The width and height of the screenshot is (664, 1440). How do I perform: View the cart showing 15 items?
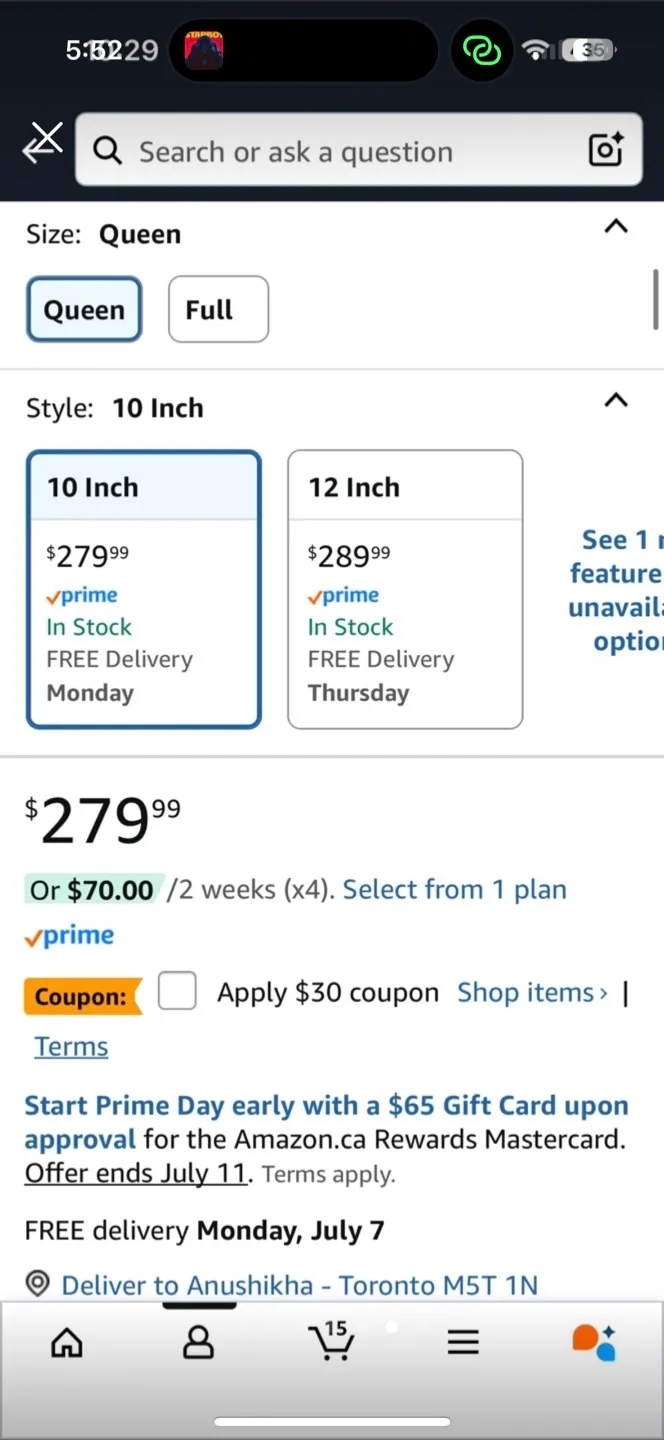click(331, 1342)
